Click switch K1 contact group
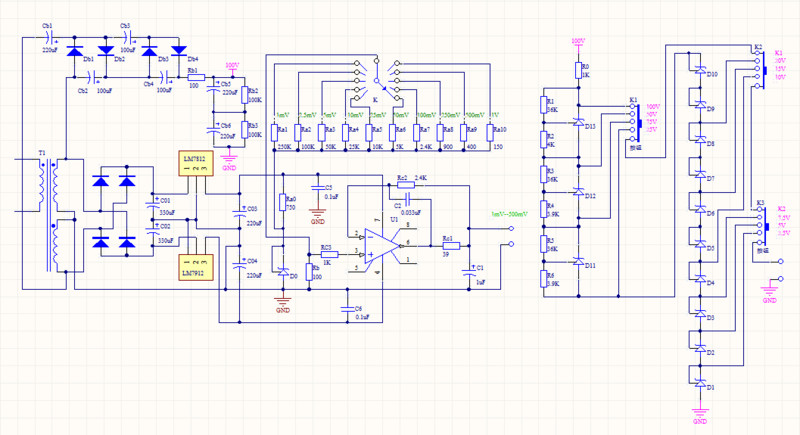This screenshot has width=800, height=435. coord(757,67)
